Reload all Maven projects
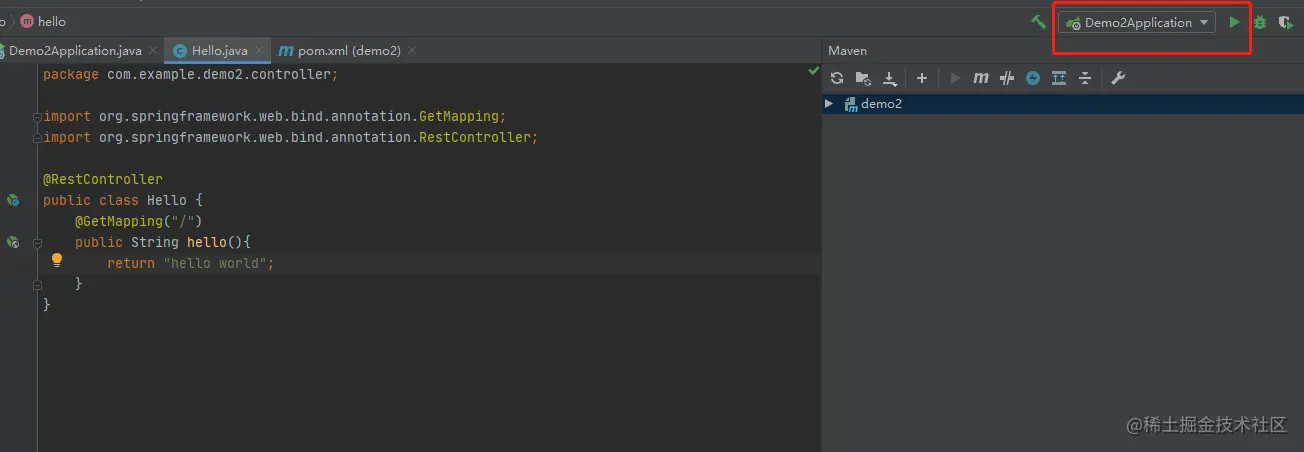 point(837,78)
